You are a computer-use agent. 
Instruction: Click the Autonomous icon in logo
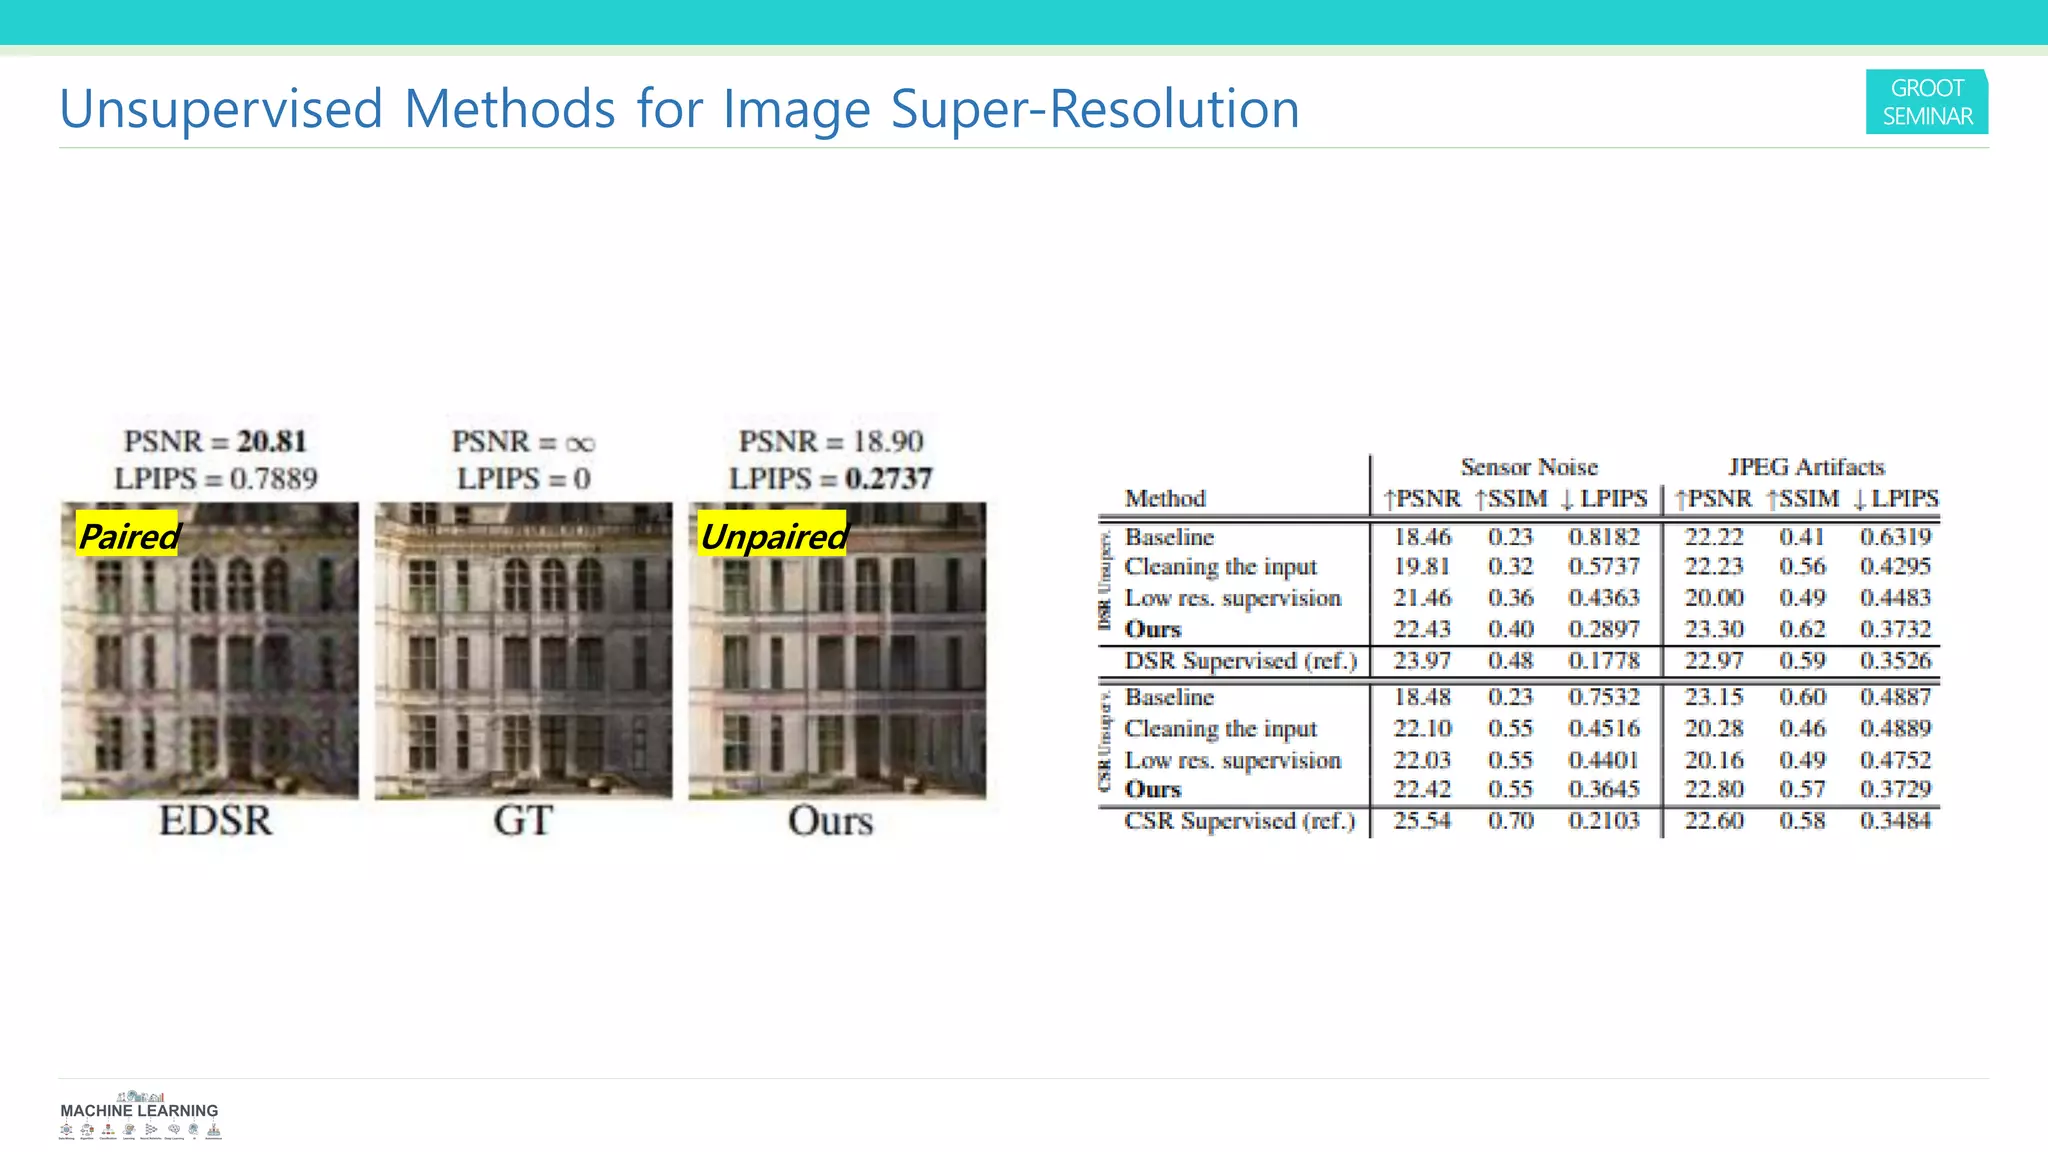214,1130
